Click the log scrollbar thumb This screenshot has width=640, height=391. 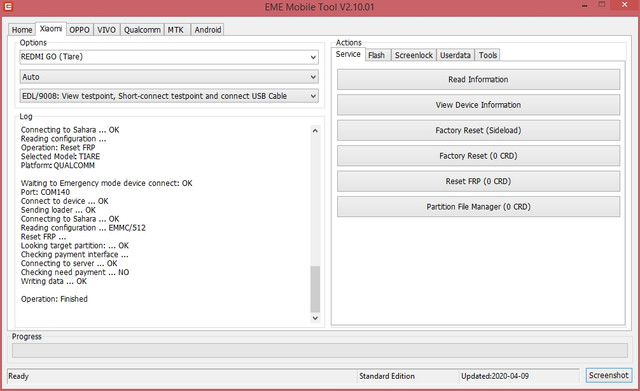[315, 289]
